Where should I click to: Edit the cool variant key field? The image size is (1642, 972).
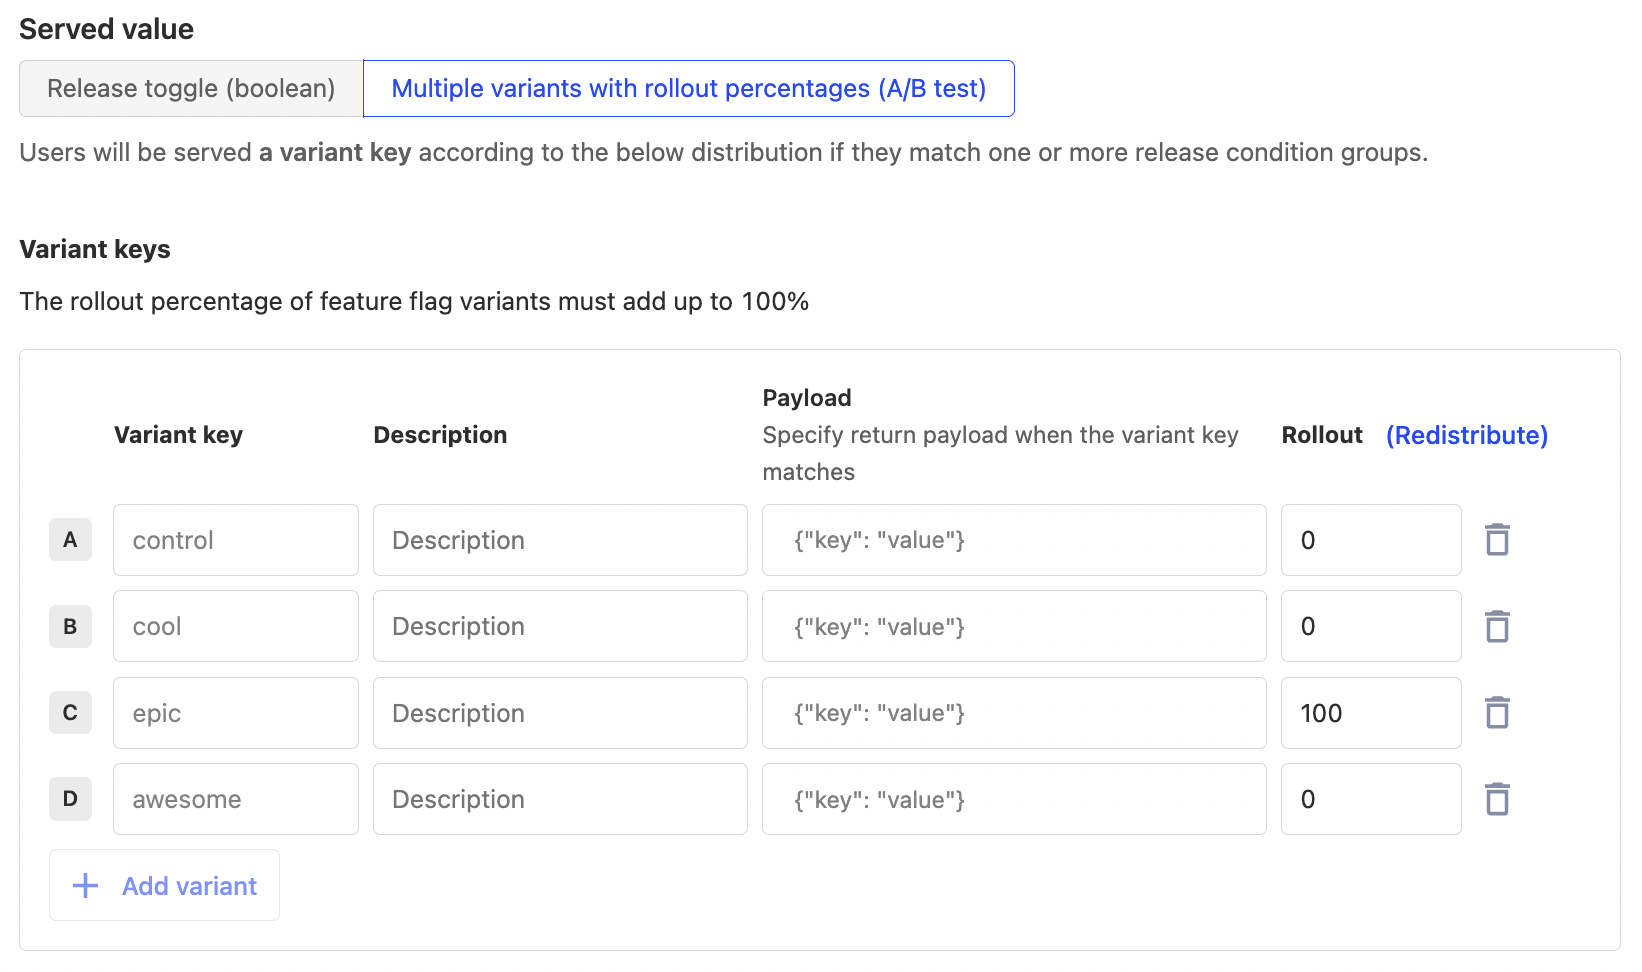(x=235, y=627)
